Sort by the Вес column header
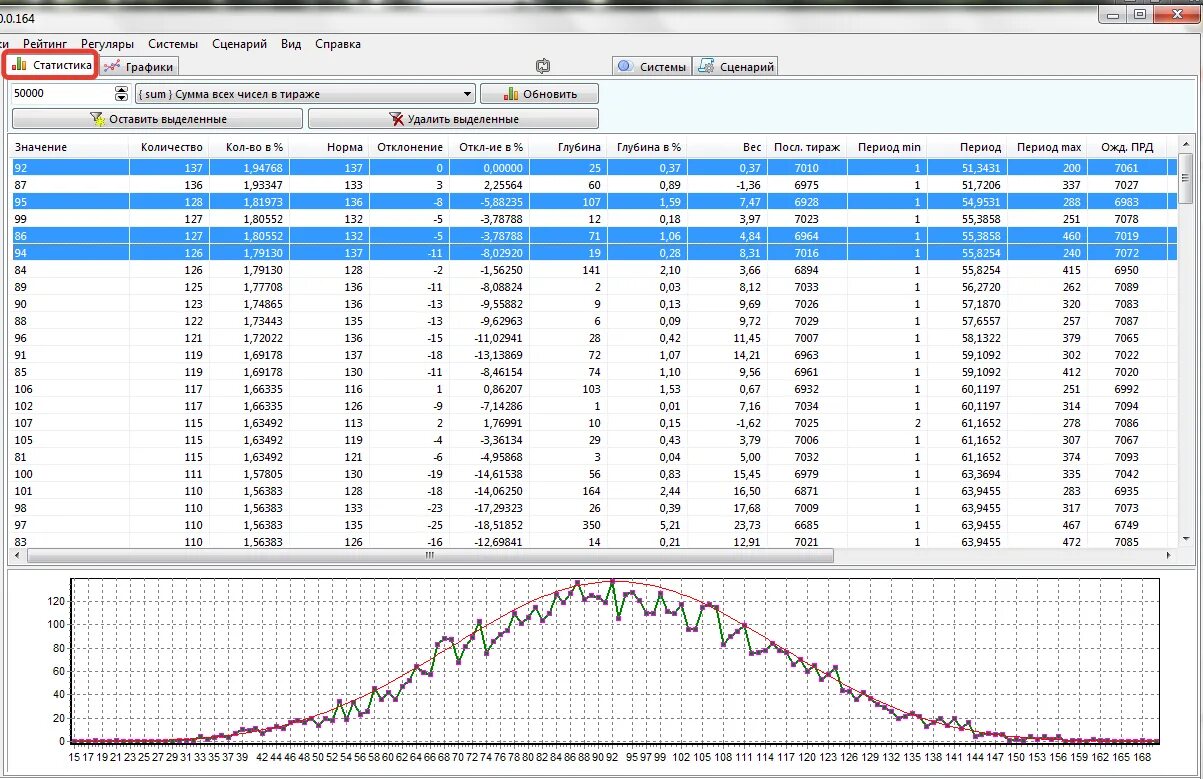Screen dimensions: 1203x779 click(x=727, y=147)
